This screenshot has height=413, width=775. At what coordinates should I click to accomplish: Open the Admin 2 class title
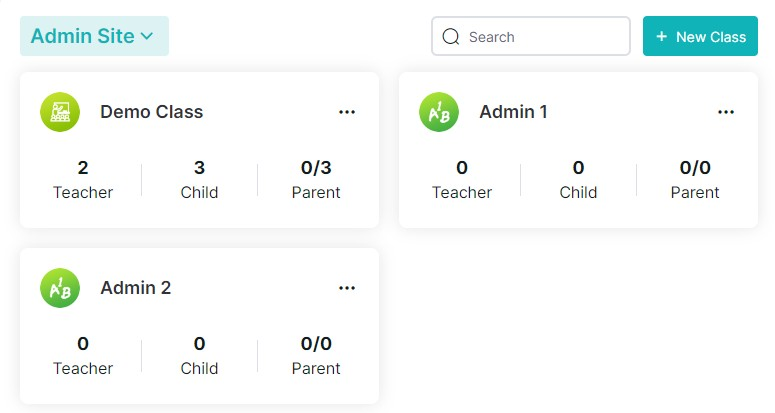click(136, 288)
